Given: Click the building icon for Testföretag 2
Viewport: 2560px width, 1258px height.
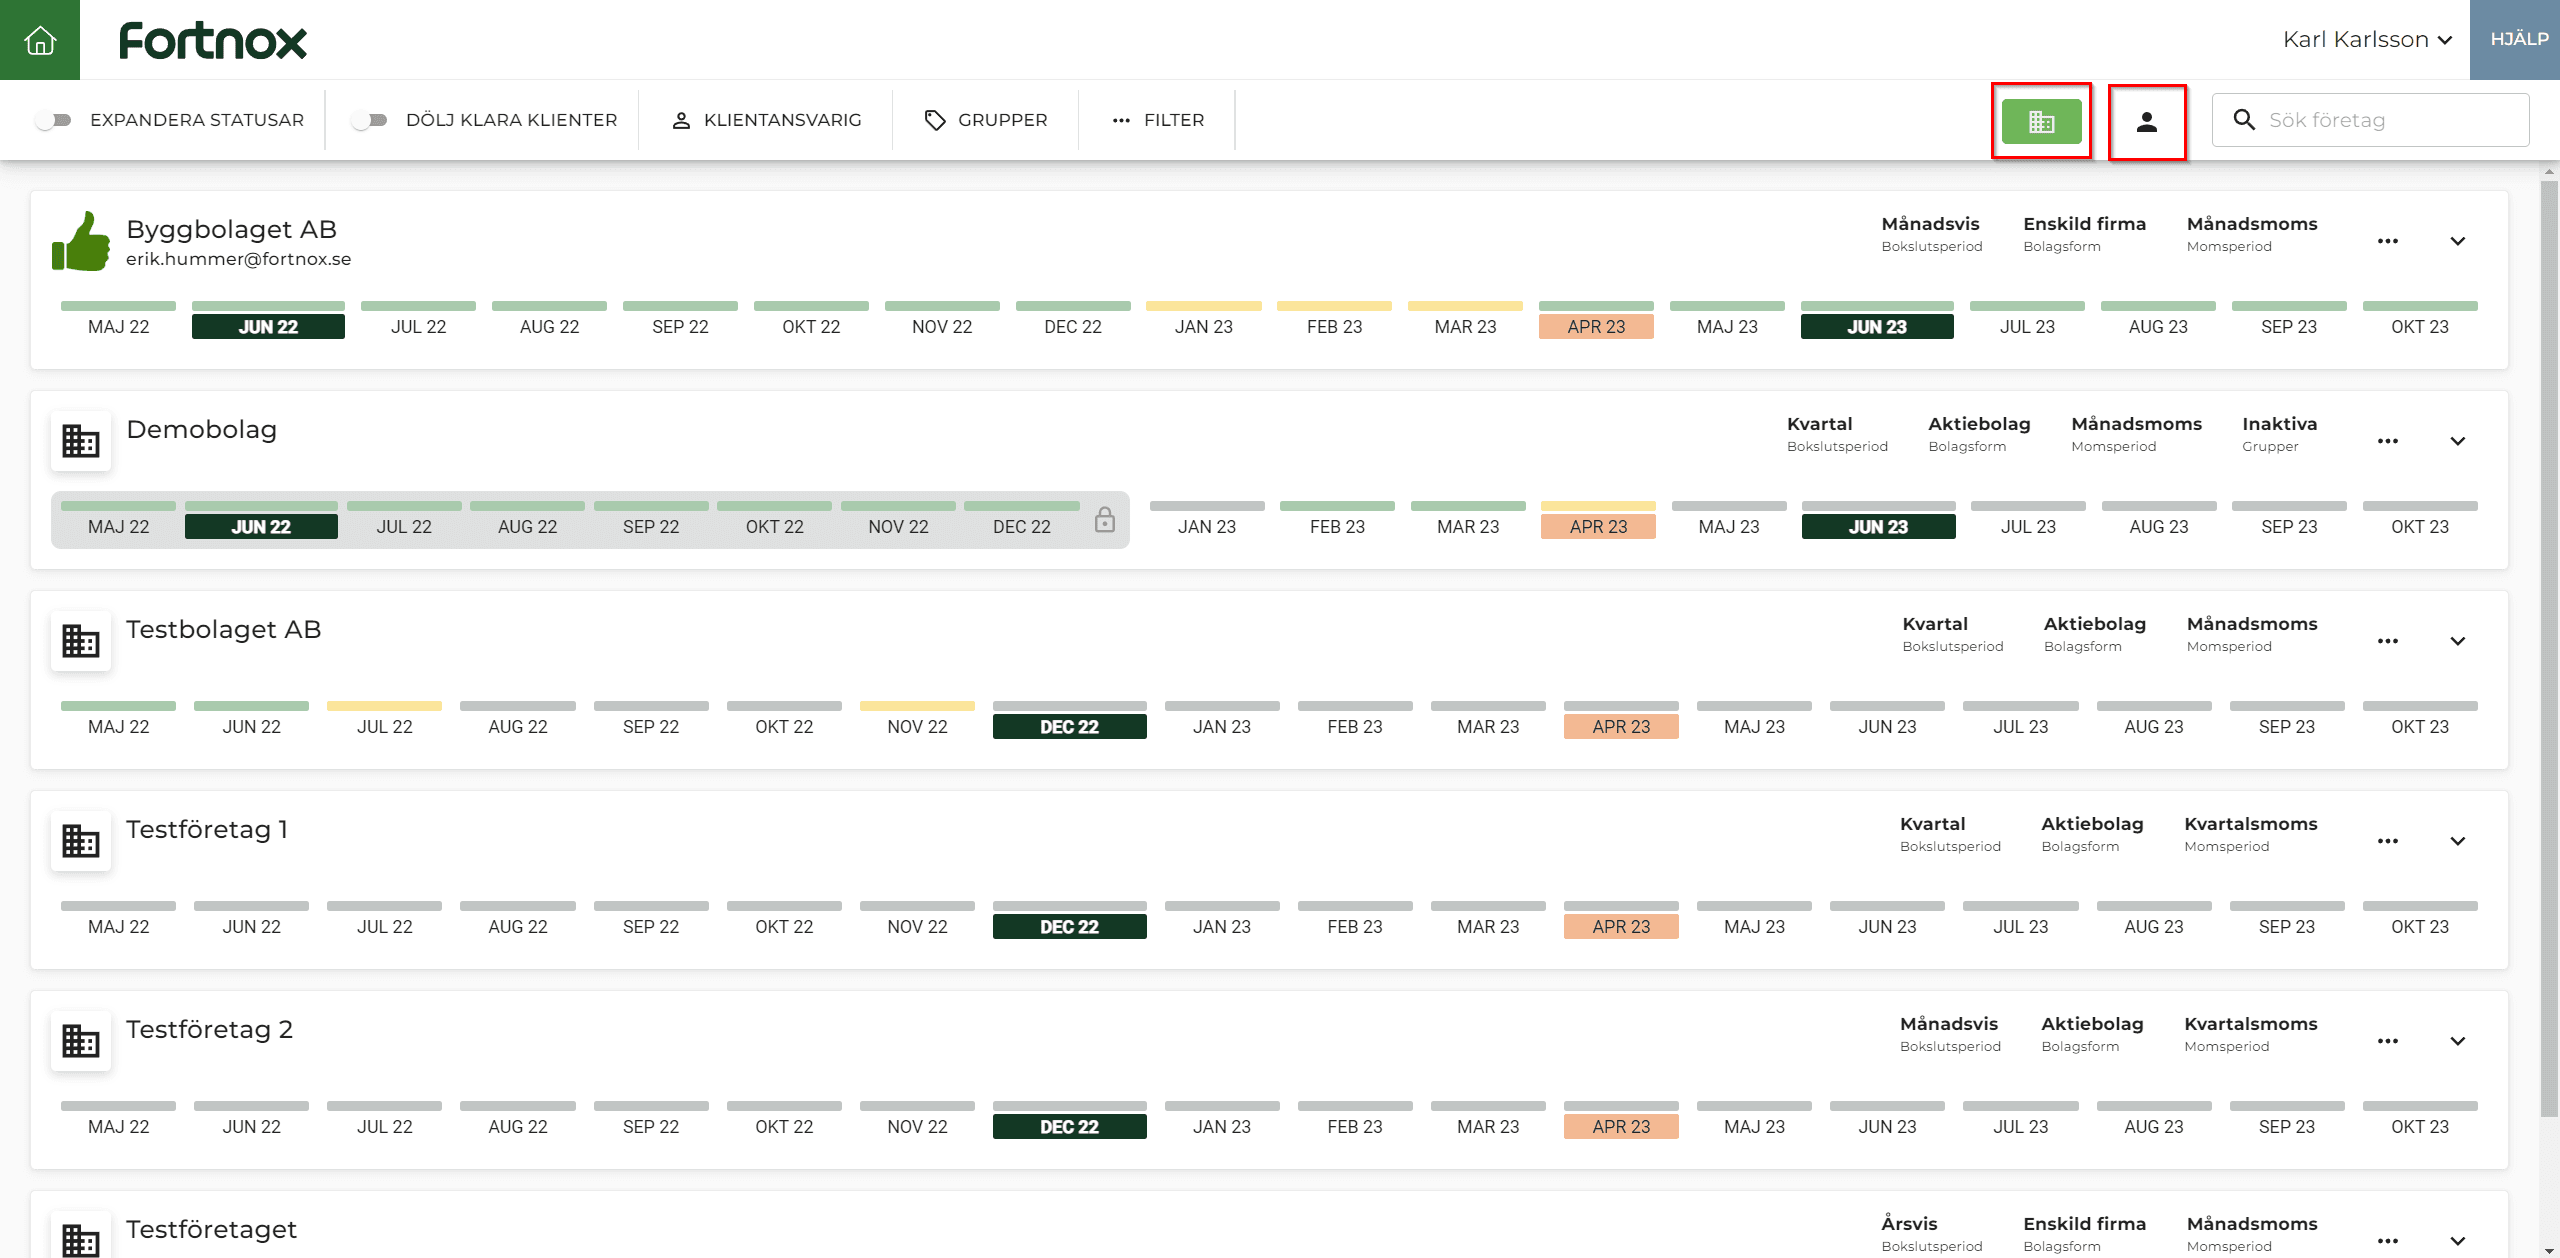Looking at the screenshot, I should pos(81,1041).
